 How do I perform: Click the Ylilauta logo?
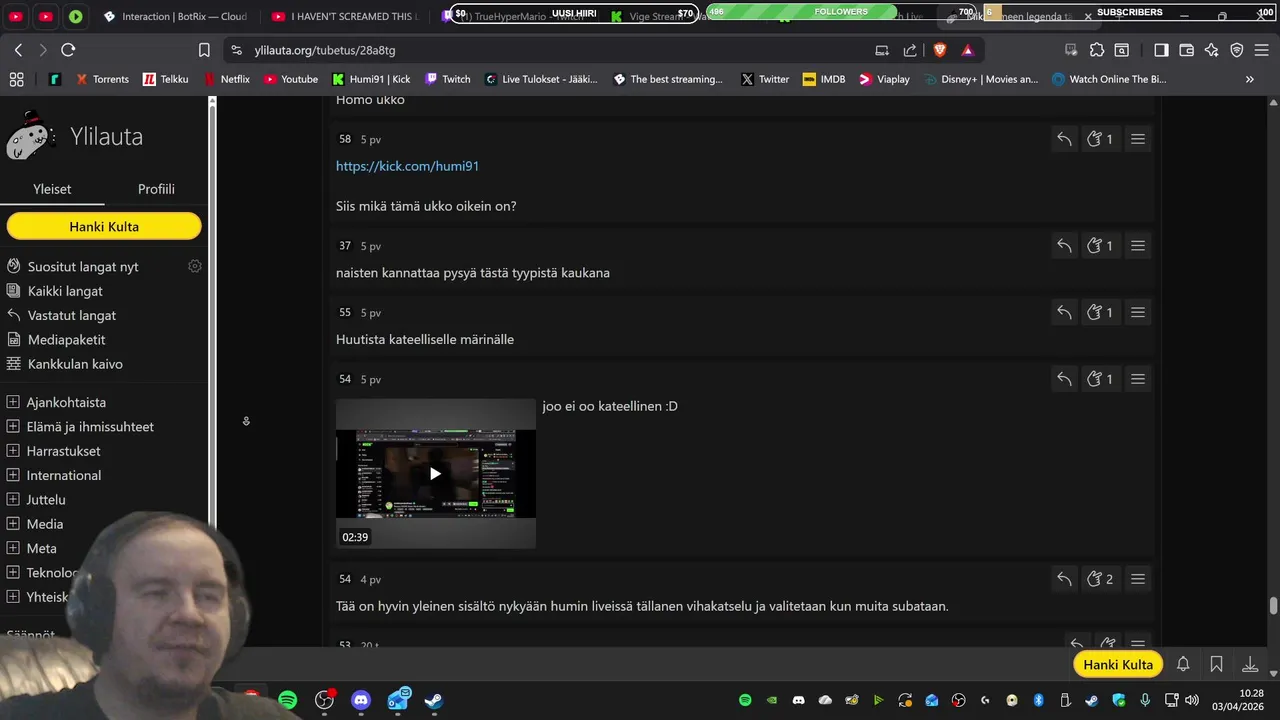tap(75, 137)
